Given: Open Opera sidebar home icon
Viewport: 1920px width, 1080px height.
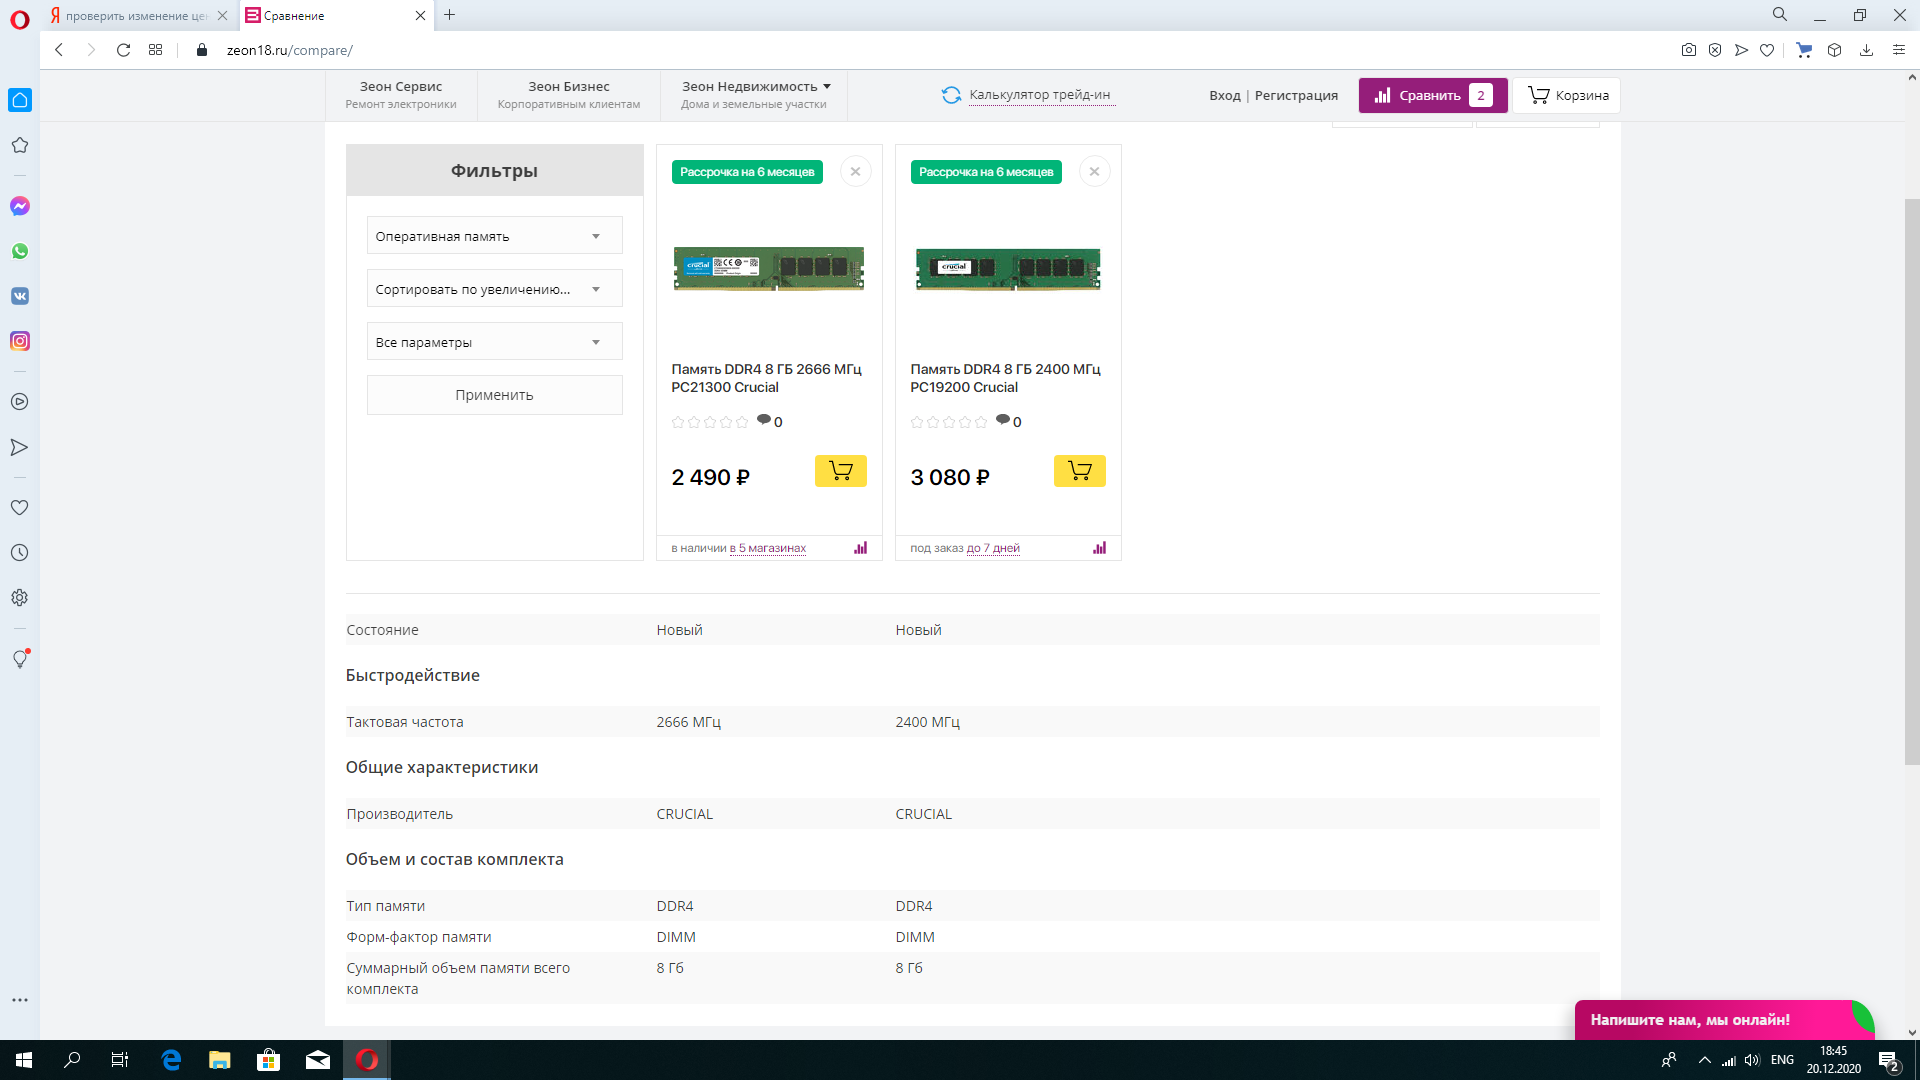Looking at the screenshot, I should pos(20,100).
